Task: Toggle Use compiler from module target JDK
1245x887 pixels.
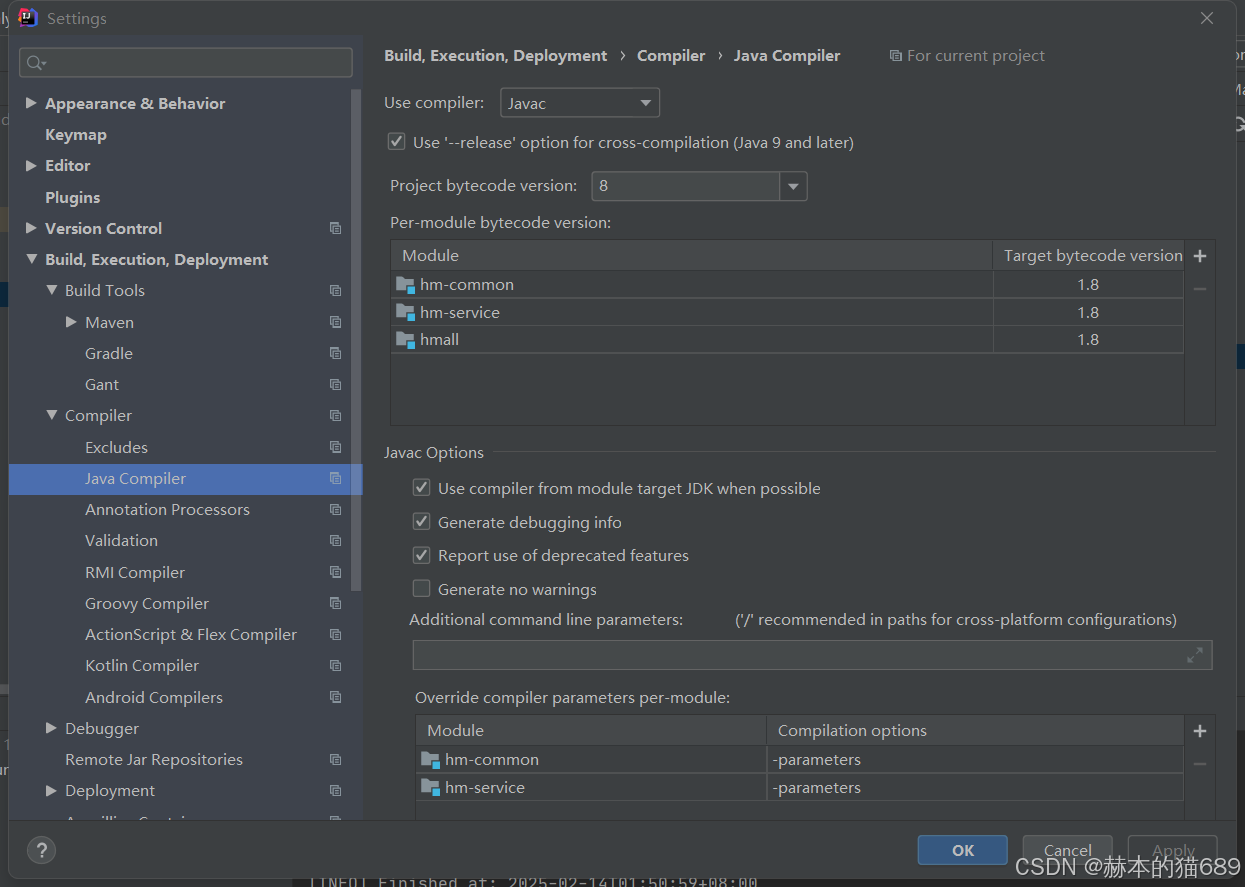Action: (422, 488)
